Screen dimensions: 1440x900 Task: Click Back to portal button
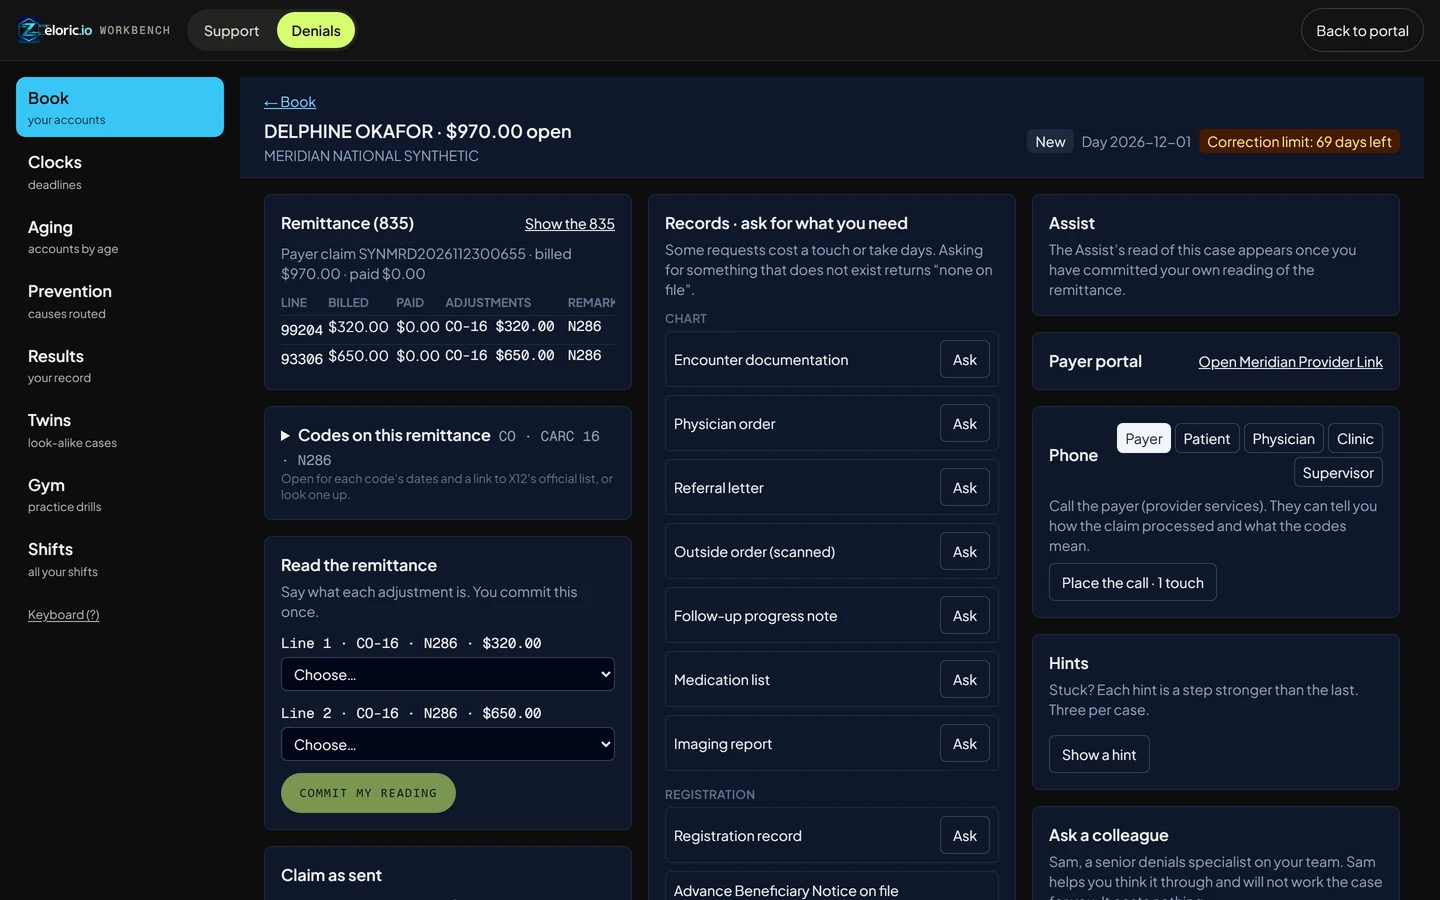click(1362, 30)
